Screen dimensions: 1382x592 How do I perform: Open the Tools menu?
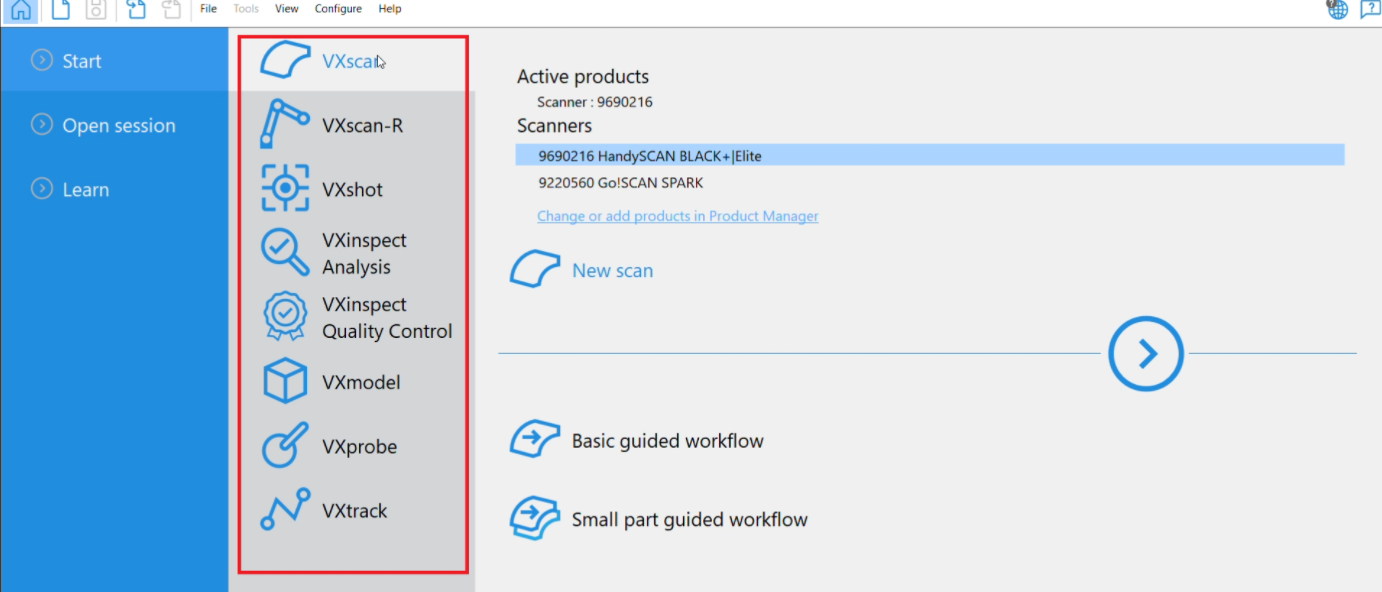pos(246,9)
